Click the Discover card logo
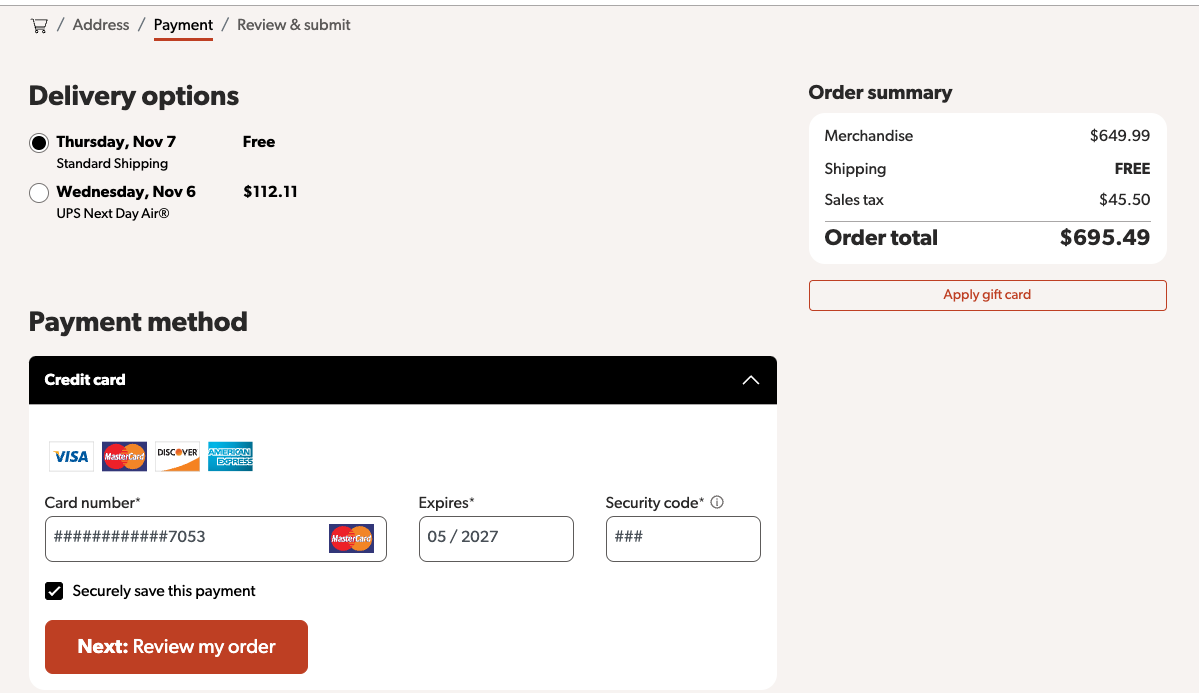The height and width of the screenshot is (693, 1199). [177, 456]
